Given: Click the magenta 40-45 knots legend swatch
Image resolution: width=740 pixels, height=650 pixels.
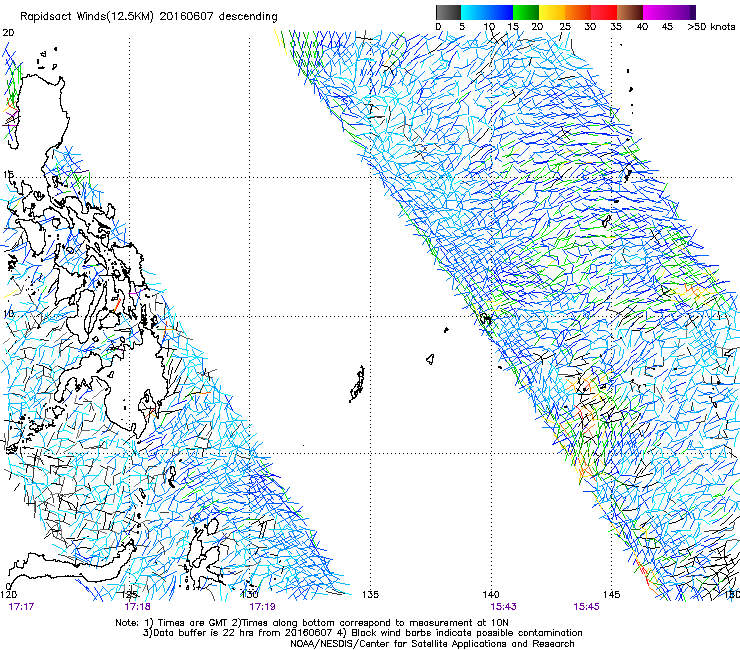Looking at the screenshot, I should pyautogui.click(x=656, y=12).
